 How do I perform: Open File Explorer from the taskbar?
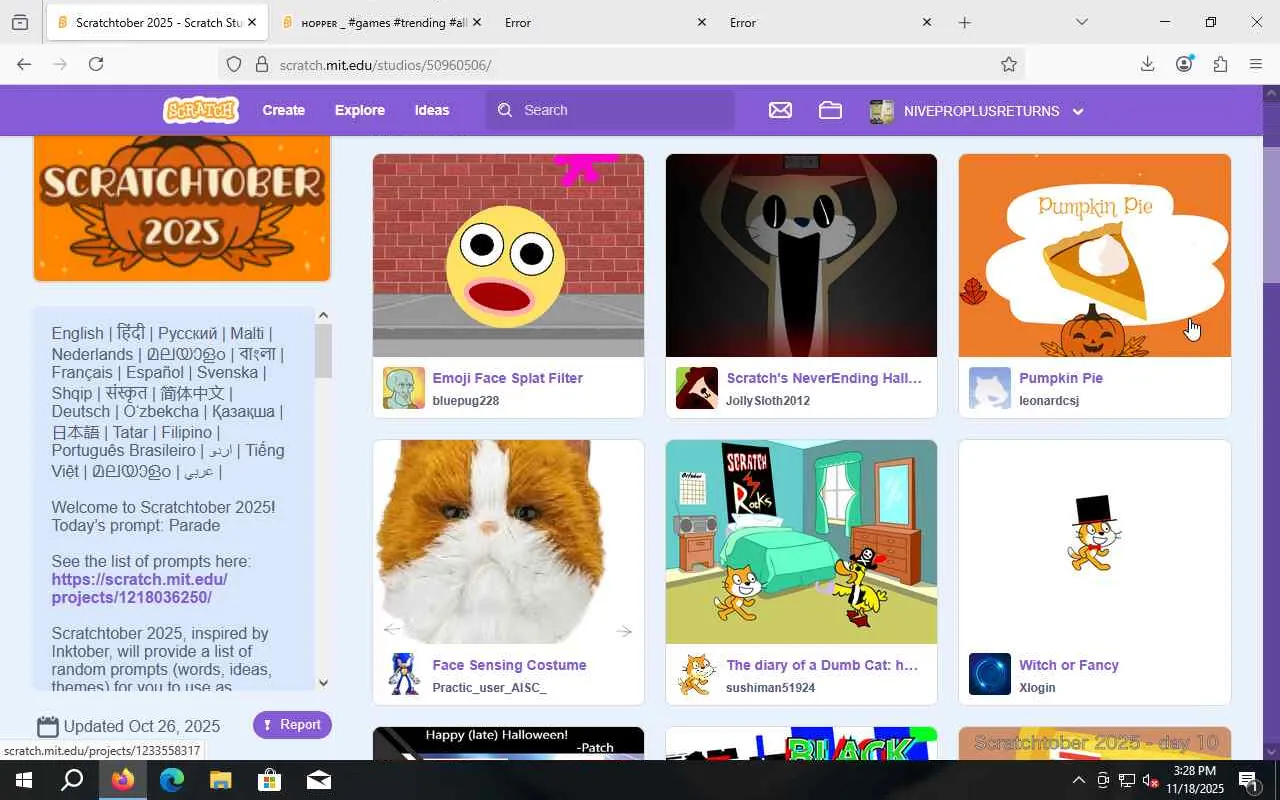[220, 780]
